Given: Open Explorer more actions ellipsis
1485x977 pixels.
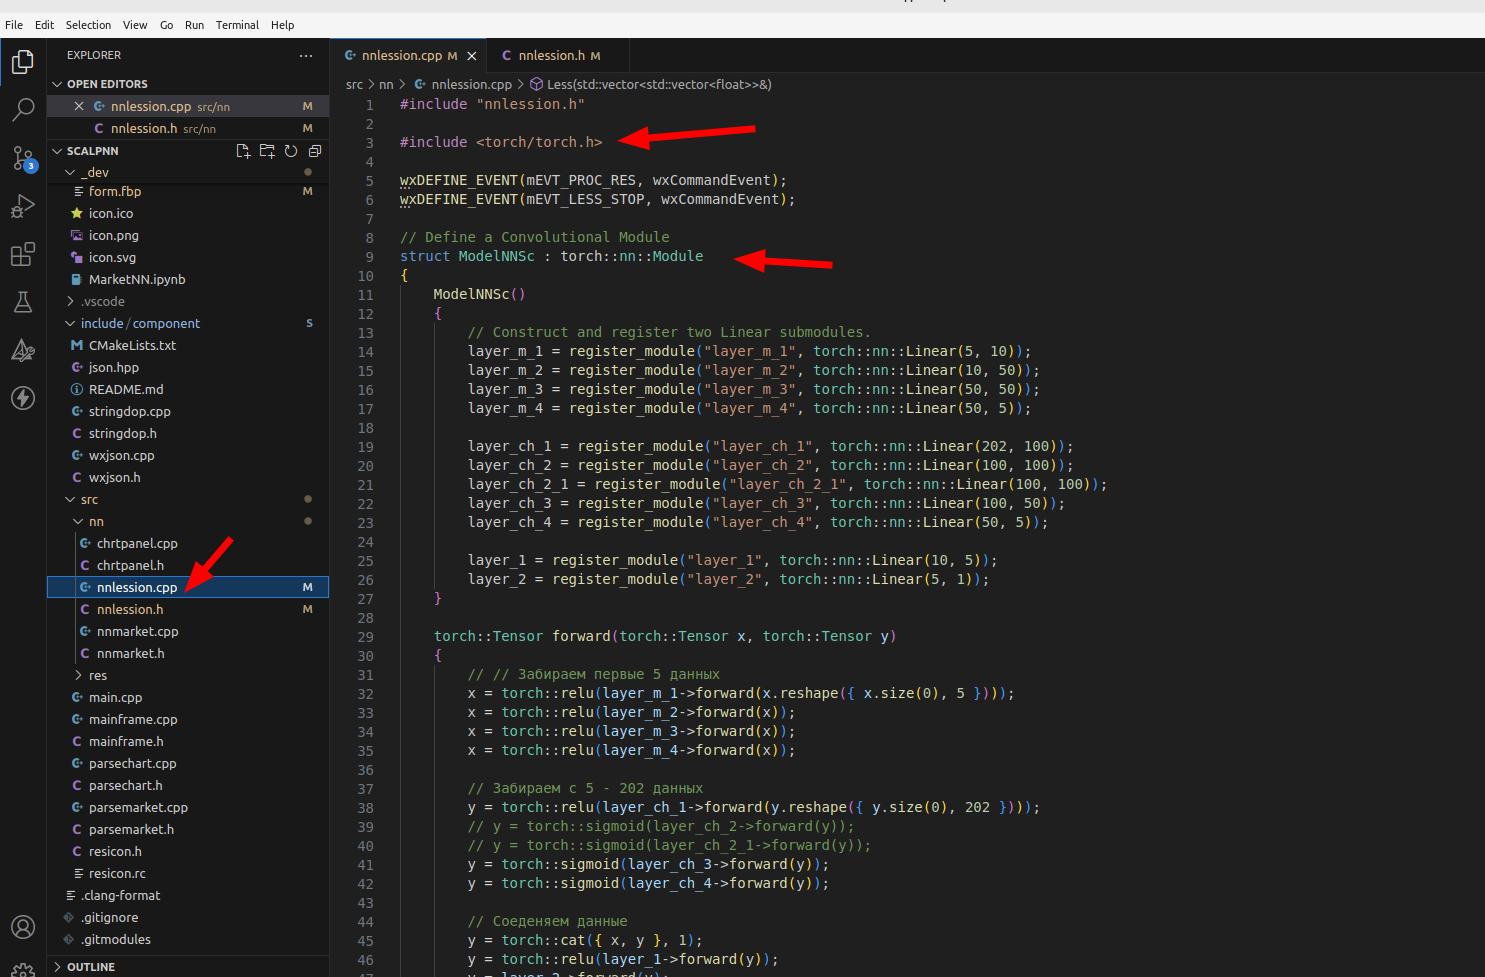Looking at the screenshot, I should pyautogui.click(x=306, y=56).
